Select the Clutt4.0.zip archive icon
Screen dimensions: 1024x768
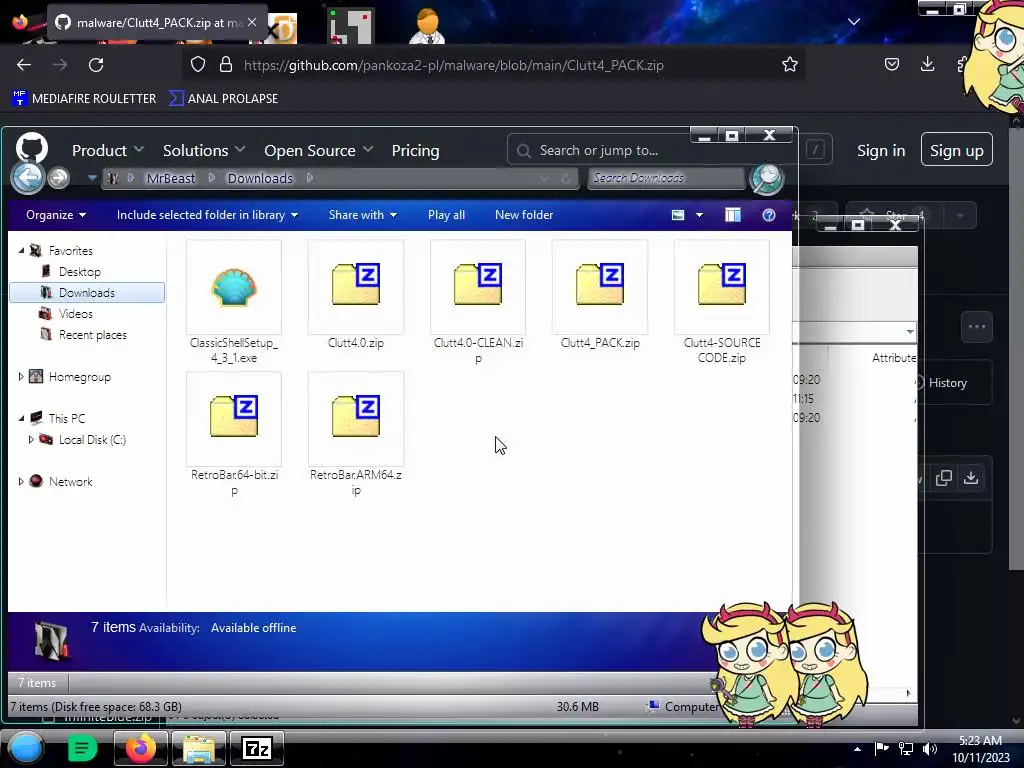tap(356, 284)
